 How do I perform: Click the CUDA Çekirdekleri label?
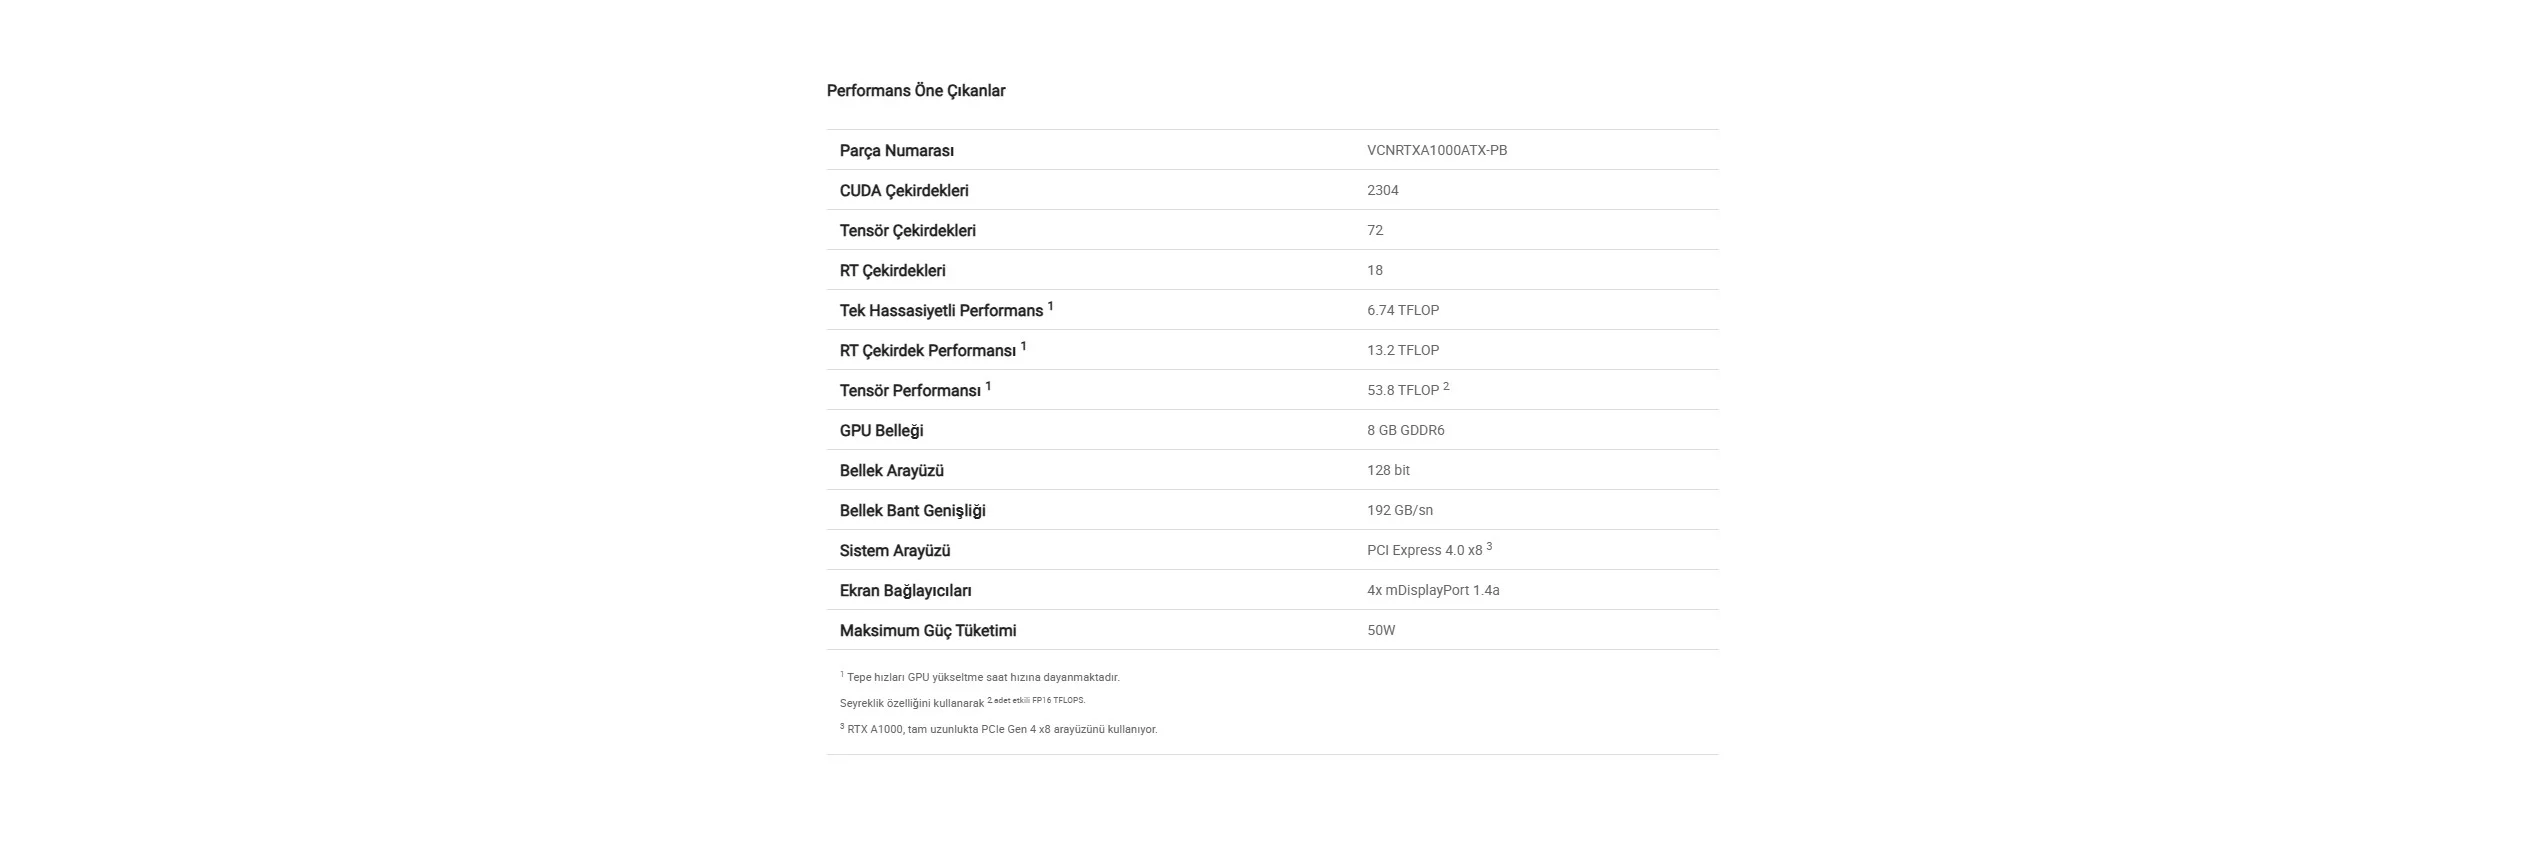pyautogui.click(x=903, y=191)
